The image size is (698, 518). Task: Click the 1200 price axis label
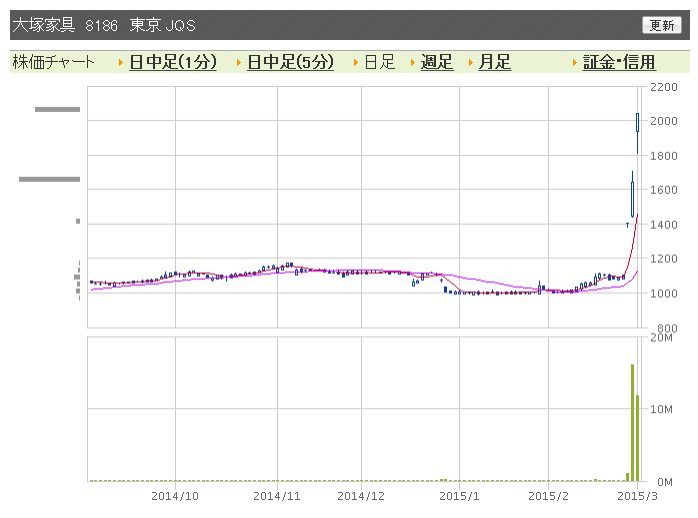tap(664, 259)
